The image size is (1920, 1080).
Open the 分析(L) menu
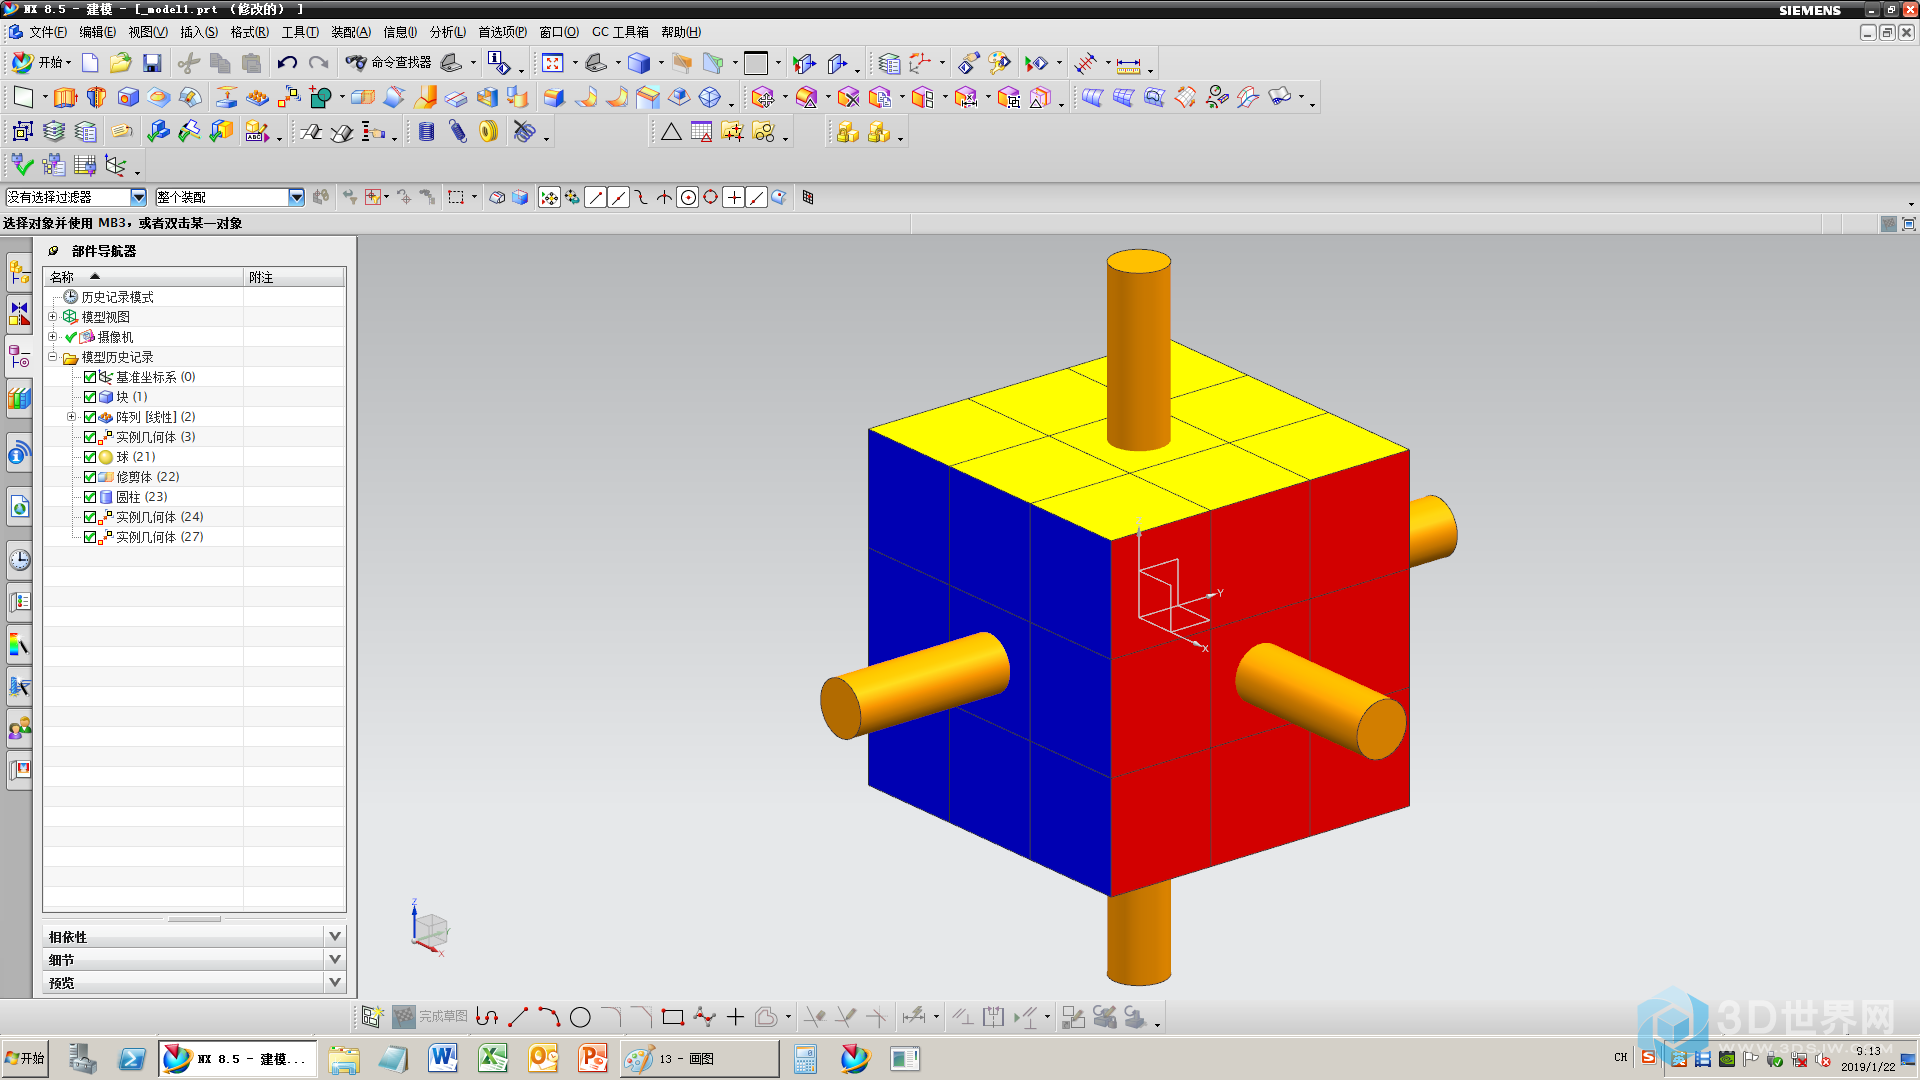448,32
